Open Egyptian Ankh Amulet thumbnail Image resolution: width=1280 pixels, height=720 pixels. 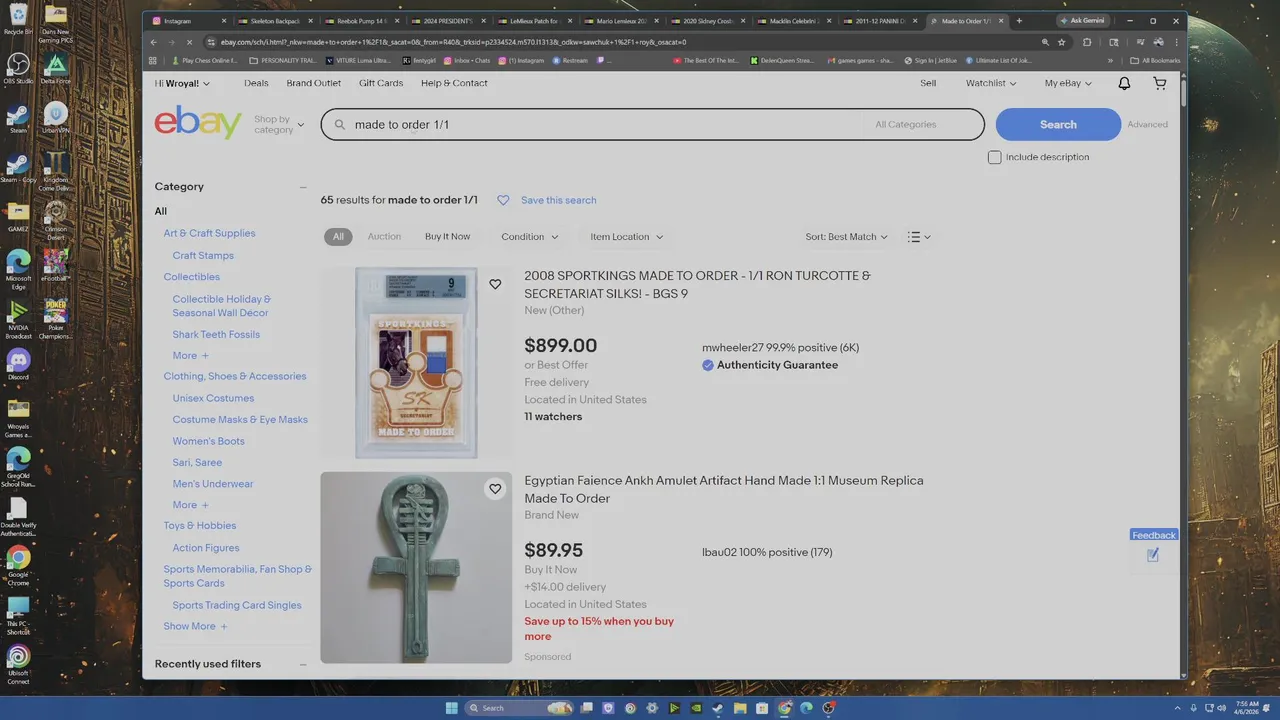(x=416, y=567)
